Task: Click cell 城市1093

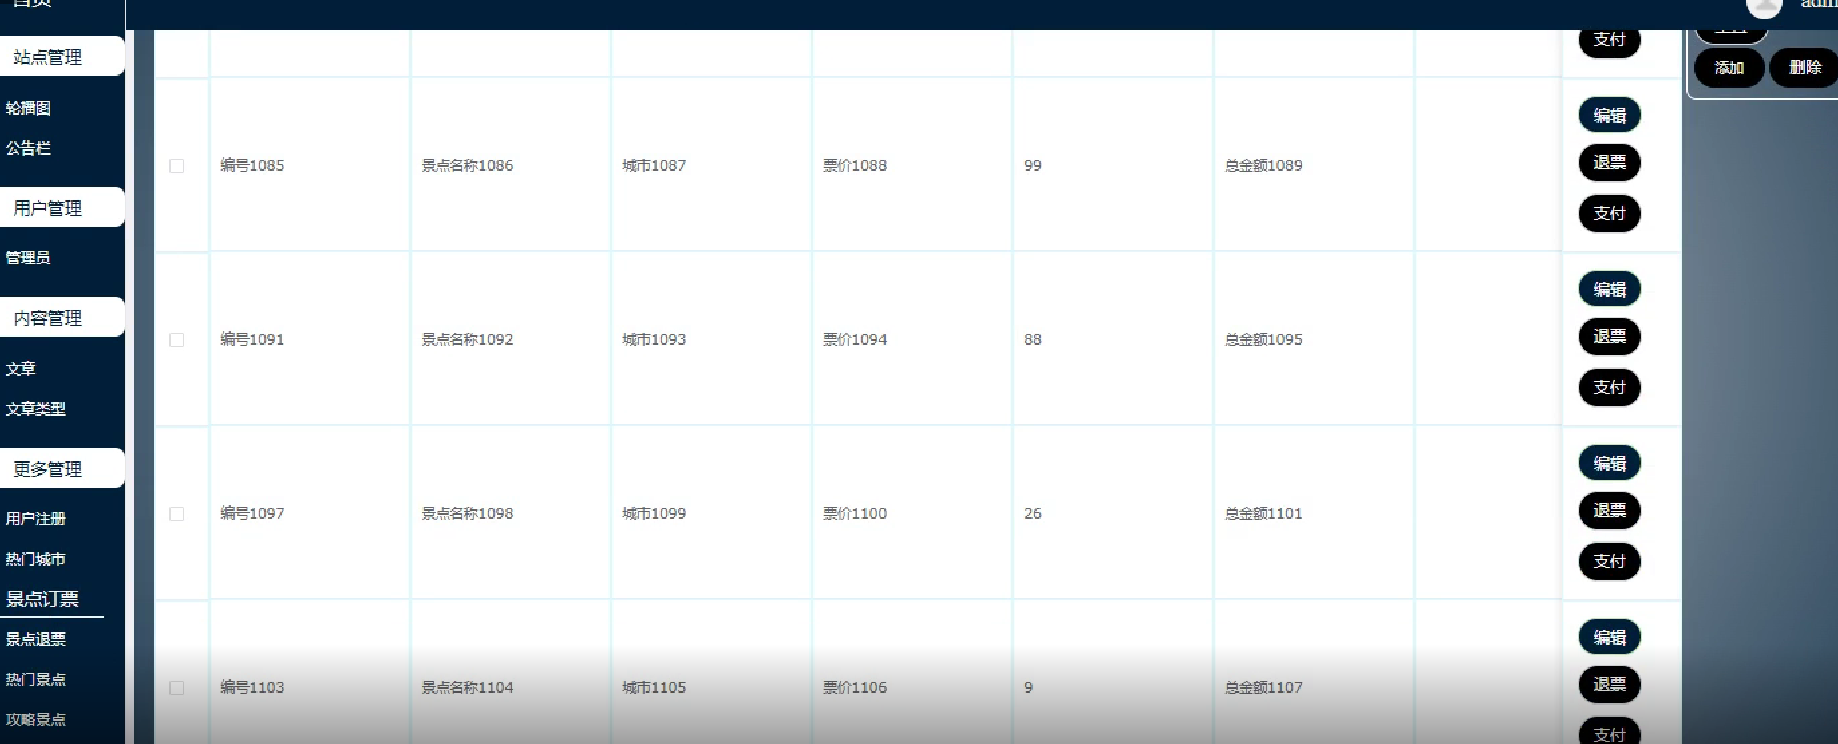Action: point(654,340)
